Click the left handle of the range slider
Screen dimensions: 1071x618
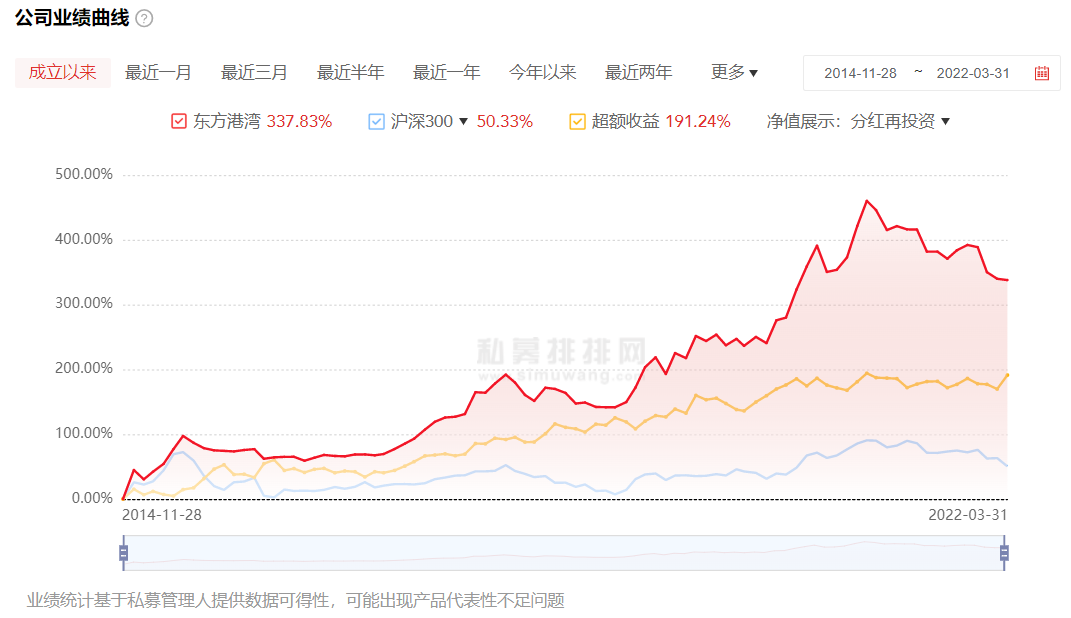pyautogui.click(x=124, y=552)
